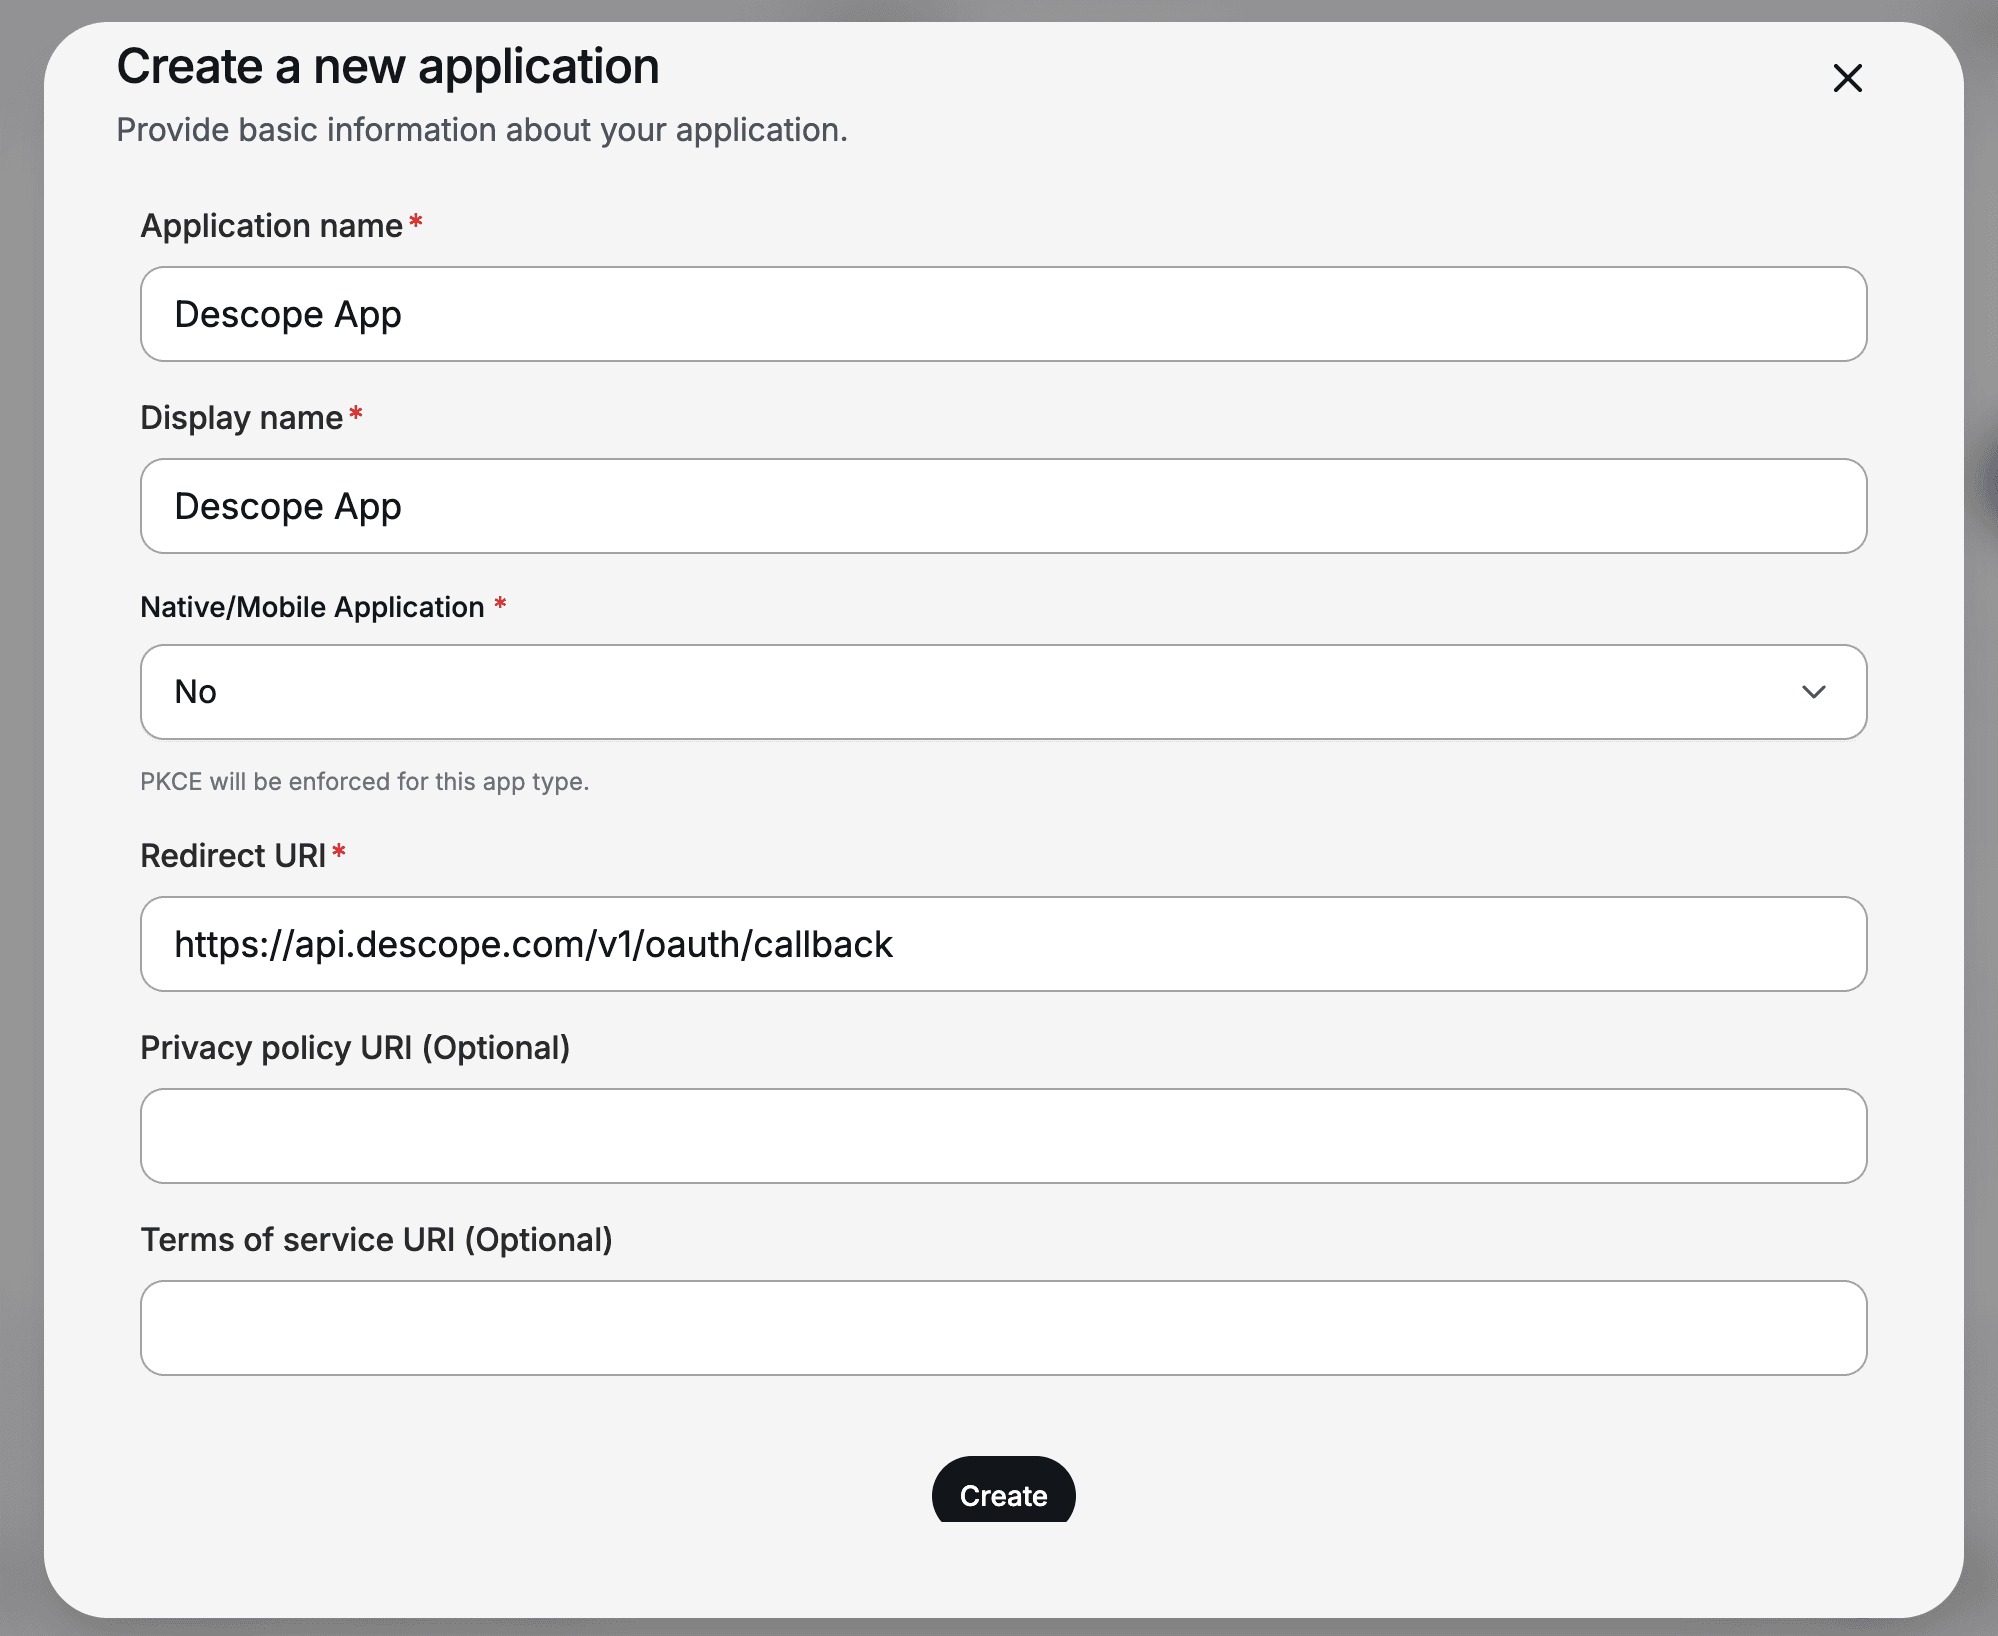Click the 'Privacy policy URI (Optional)' label
The width and height of the screenshot is (1998, 1636).
tap(355, 1048)
